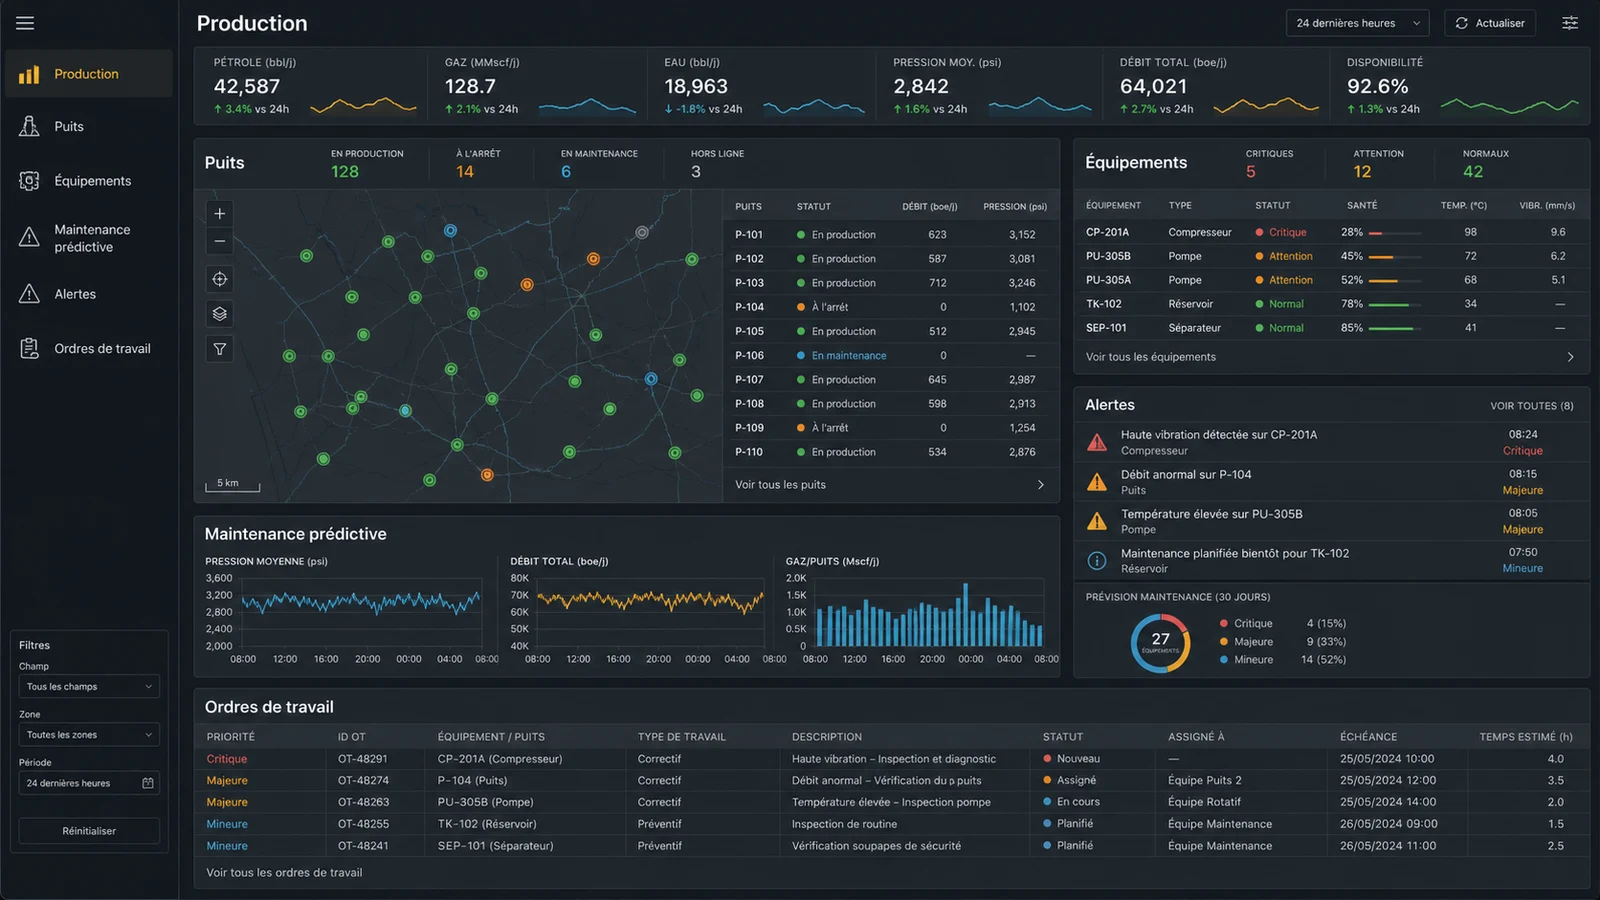Open Alertes in the sidebar
The image size is (1600, 900).
(x=88, y=294)
